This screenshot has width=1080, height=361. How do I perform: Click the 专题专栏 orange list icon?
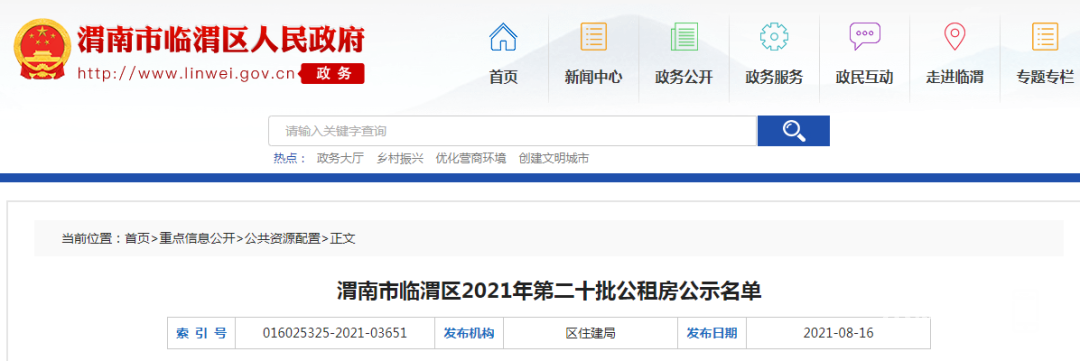tap(1045, 36)
